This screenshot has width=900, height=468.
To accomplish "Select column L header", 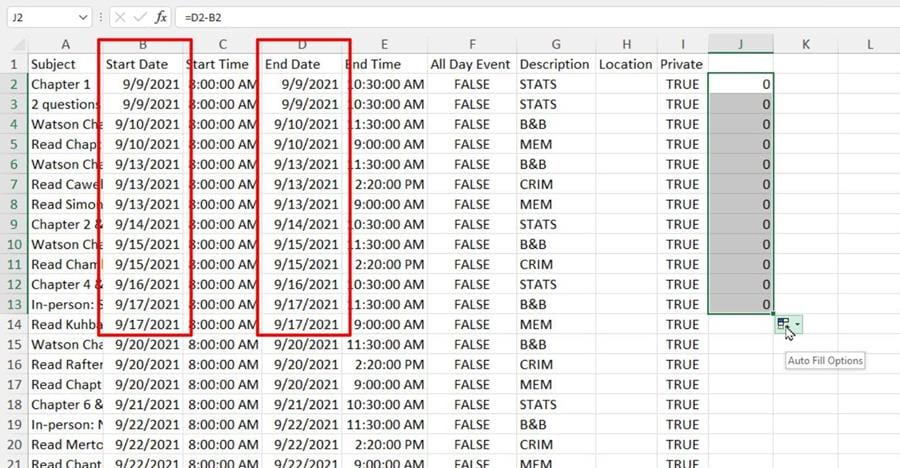I will pyautogui.click(x=869, y=44).
